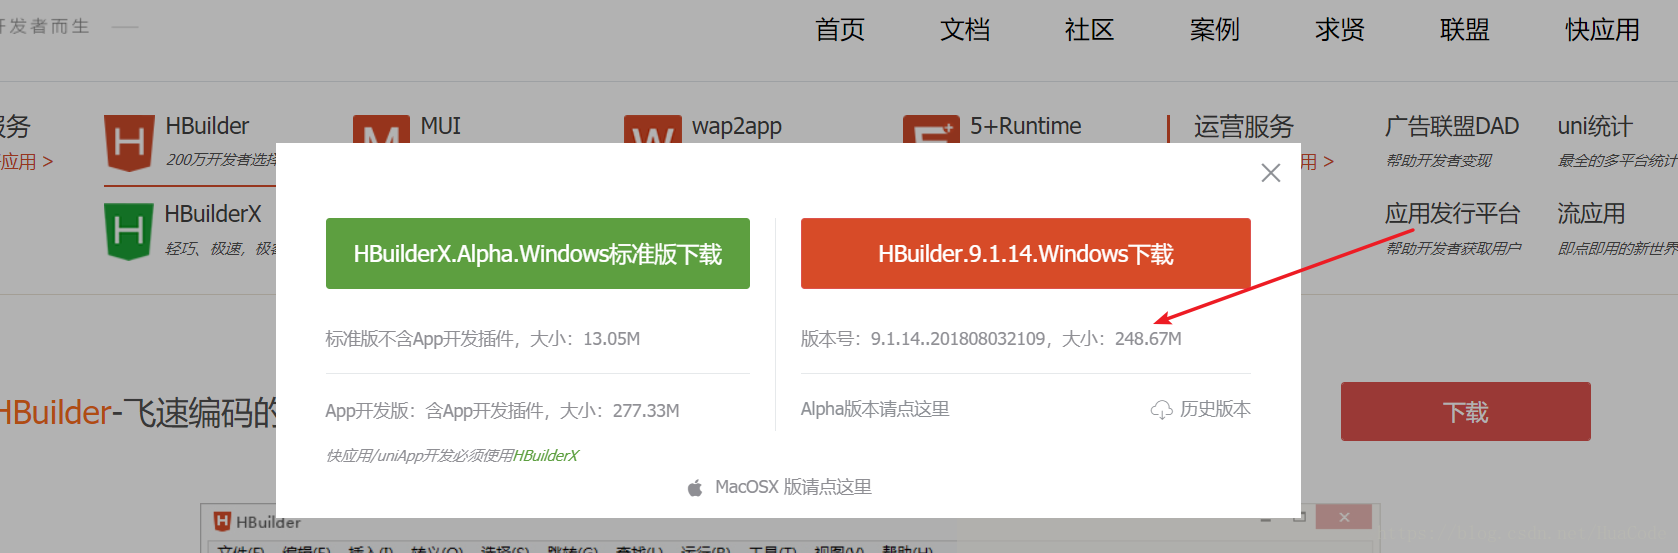Go to 首页 in top navigation
1678x553 pixels.
(x=840, y=30)
